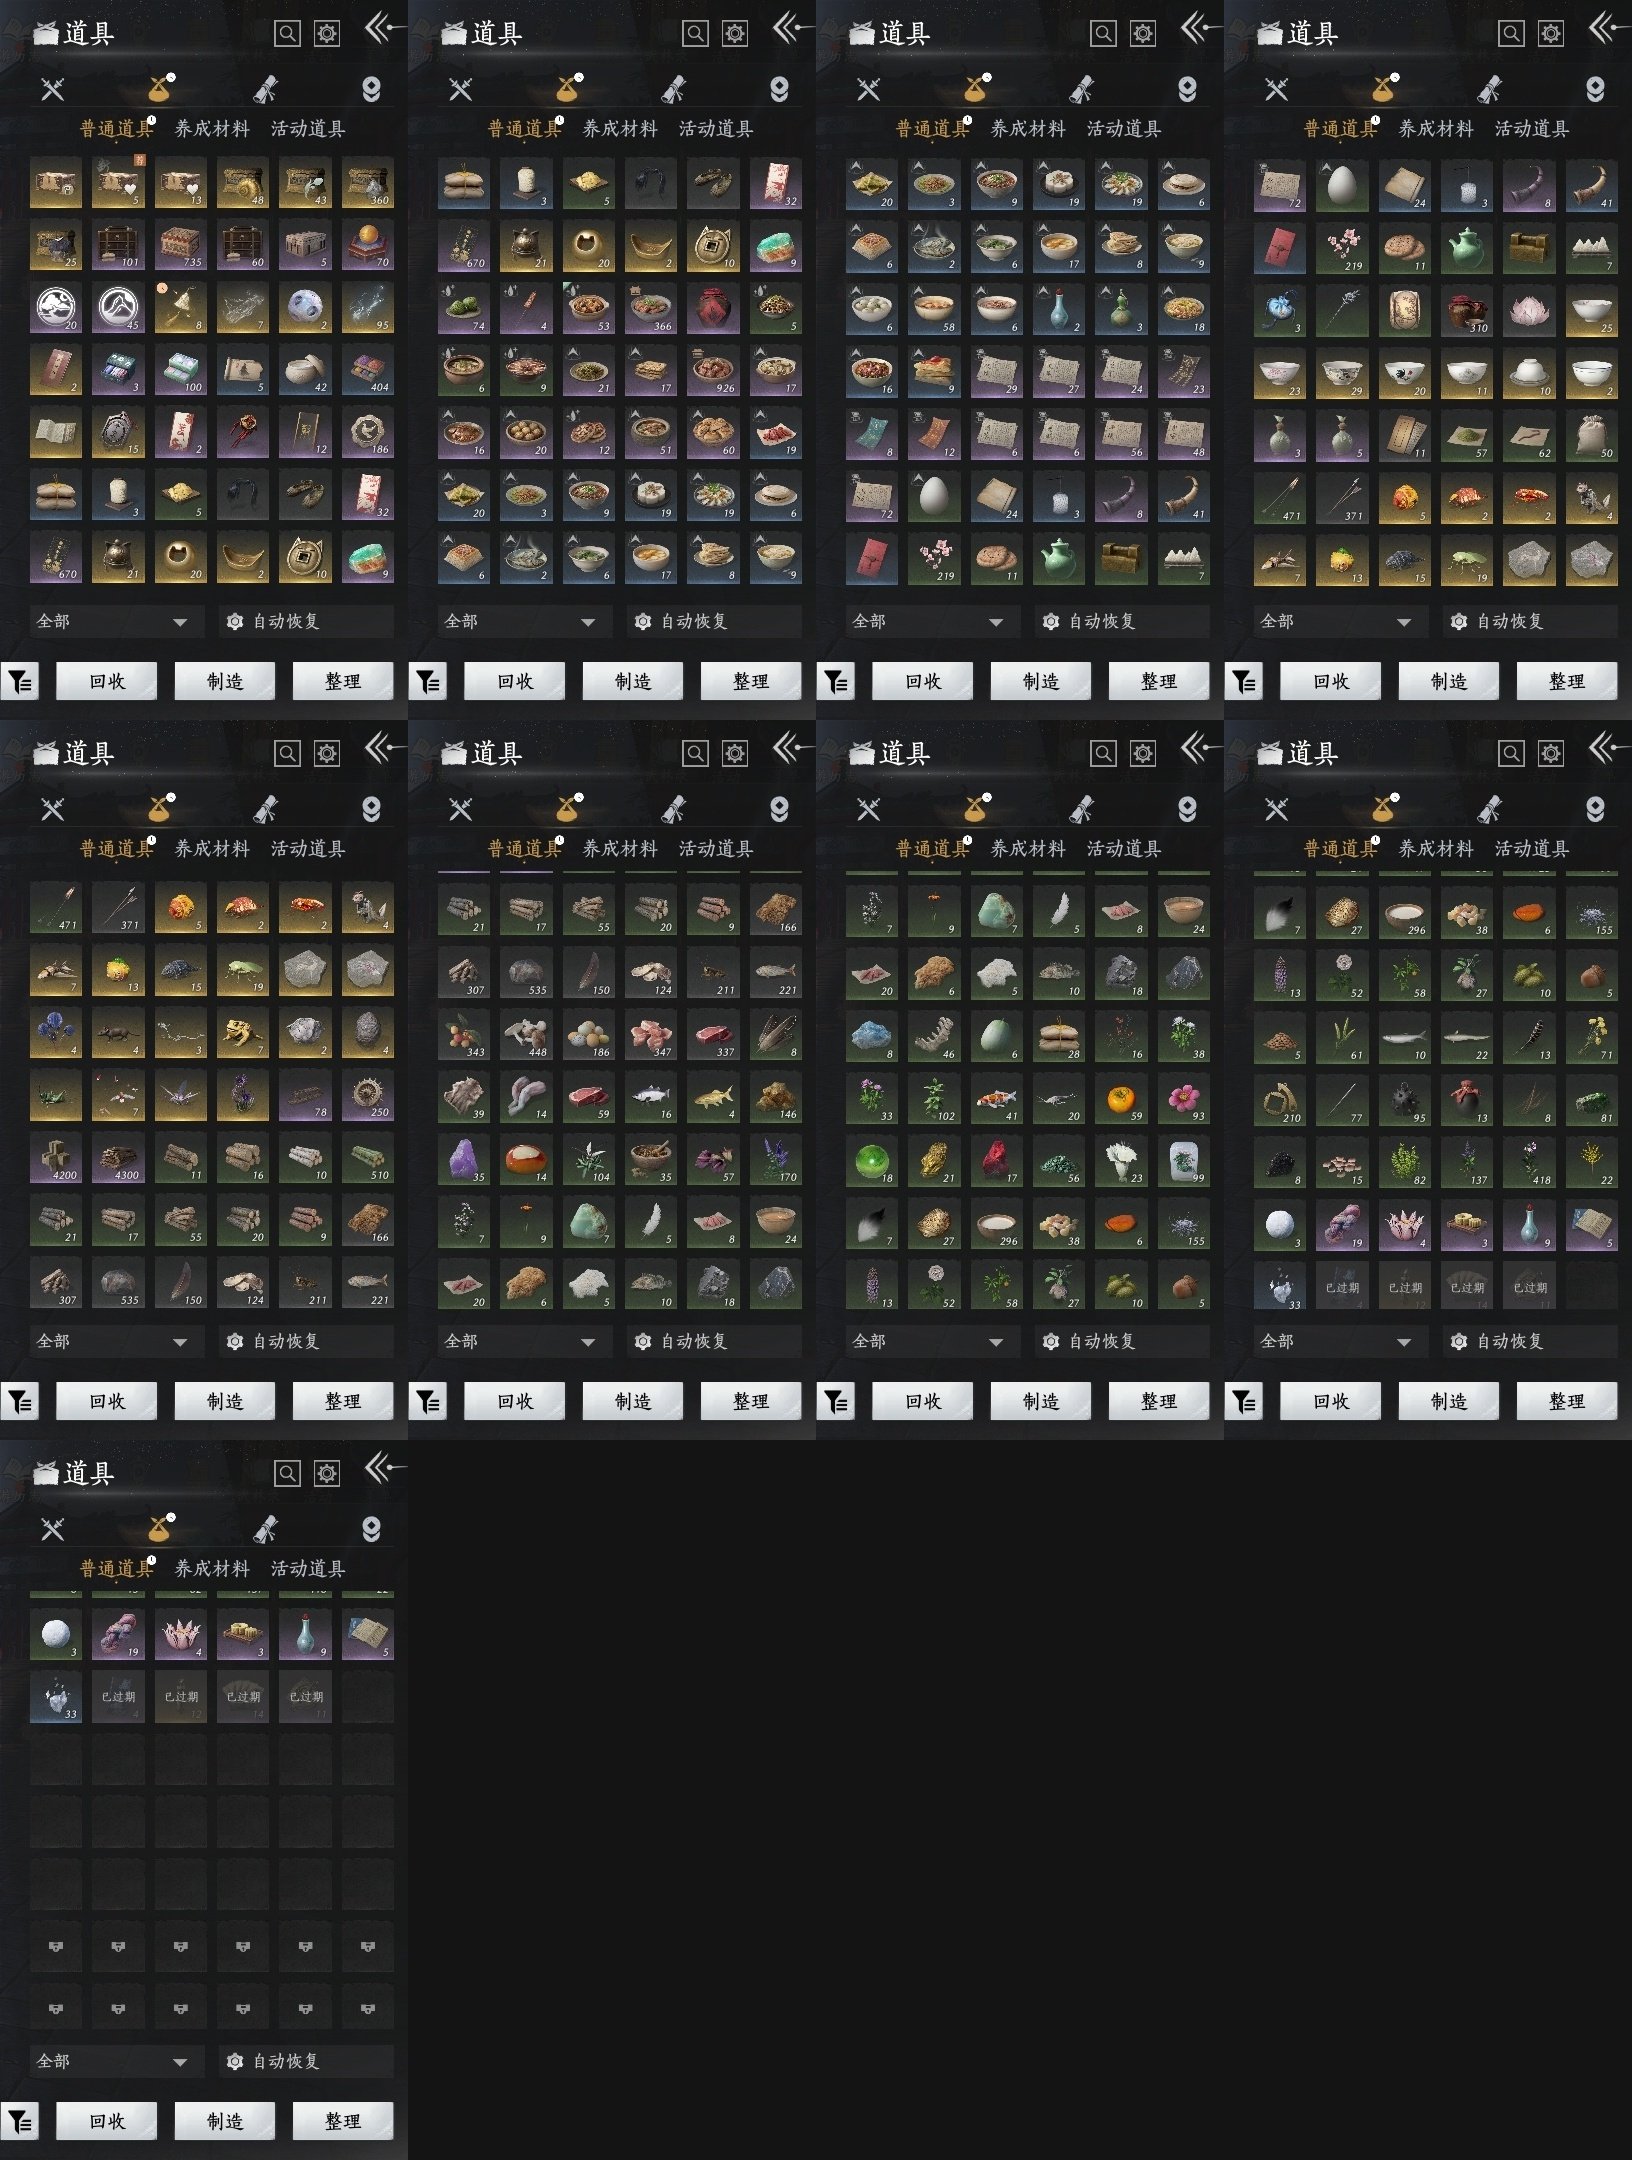Select the red chest item showing 735

pyautogui.click(x=180, y=246)
